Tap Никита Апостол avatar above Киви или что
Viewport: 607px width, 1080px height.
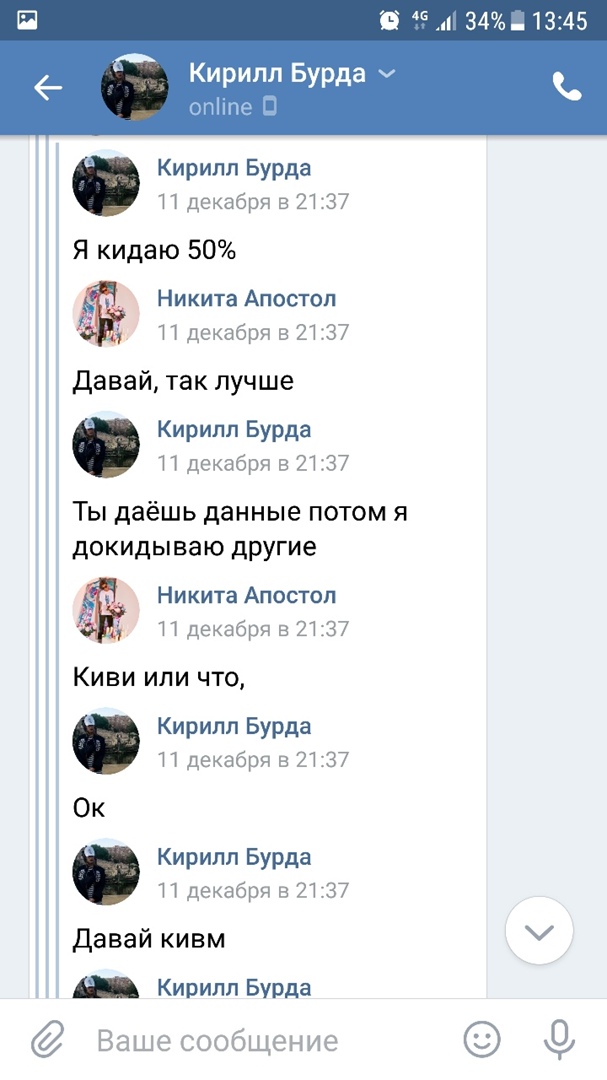(x=106, y=610)
